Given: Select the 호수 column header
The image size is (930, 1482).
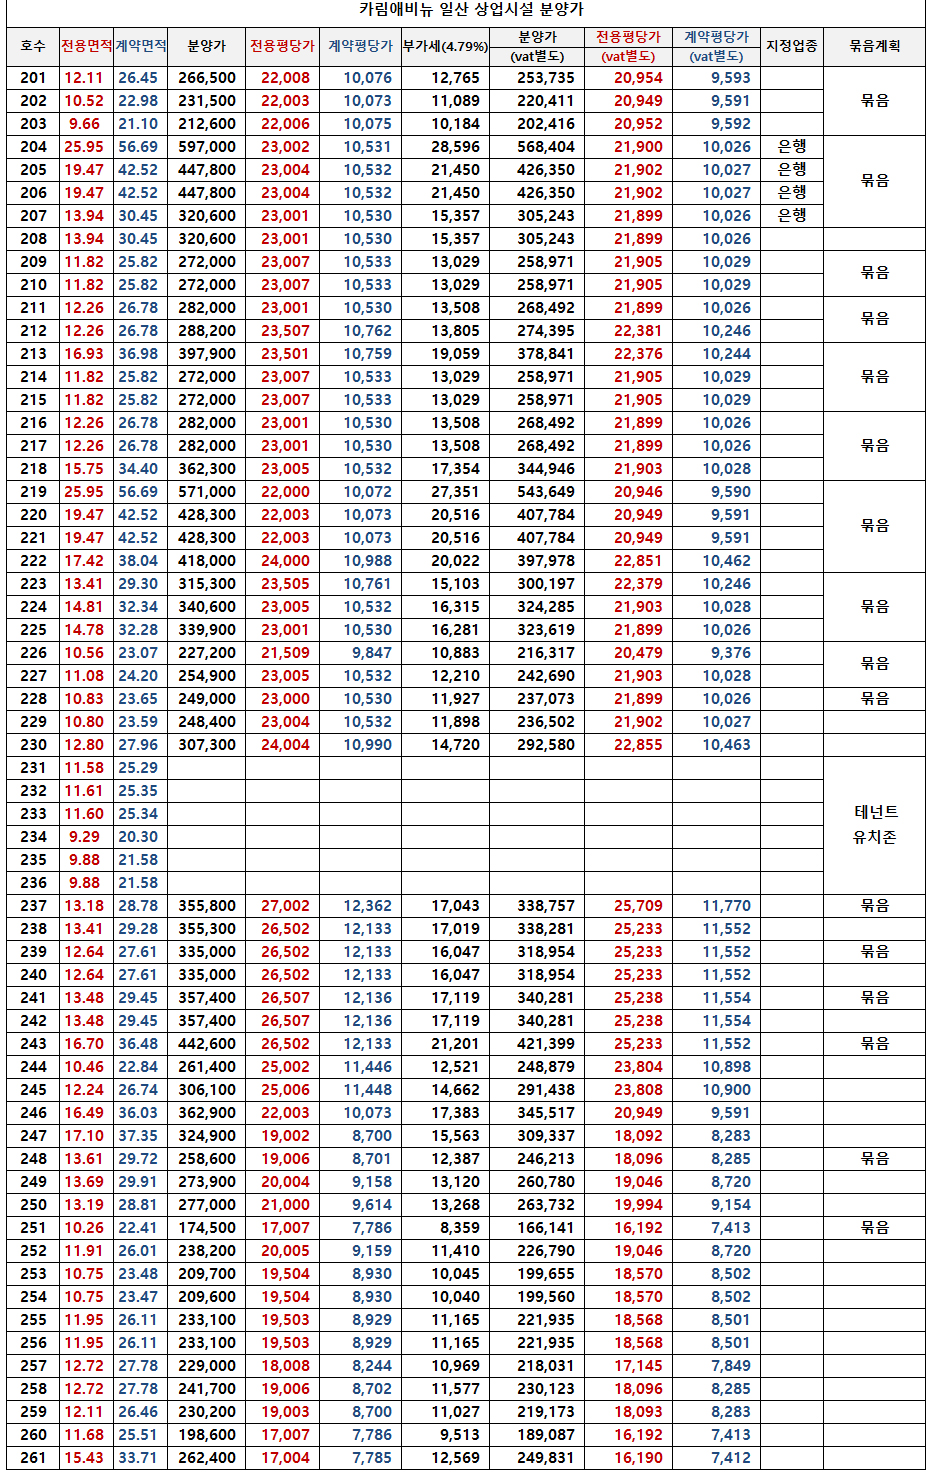Looking at the screenshot, I should coord(33,46).
